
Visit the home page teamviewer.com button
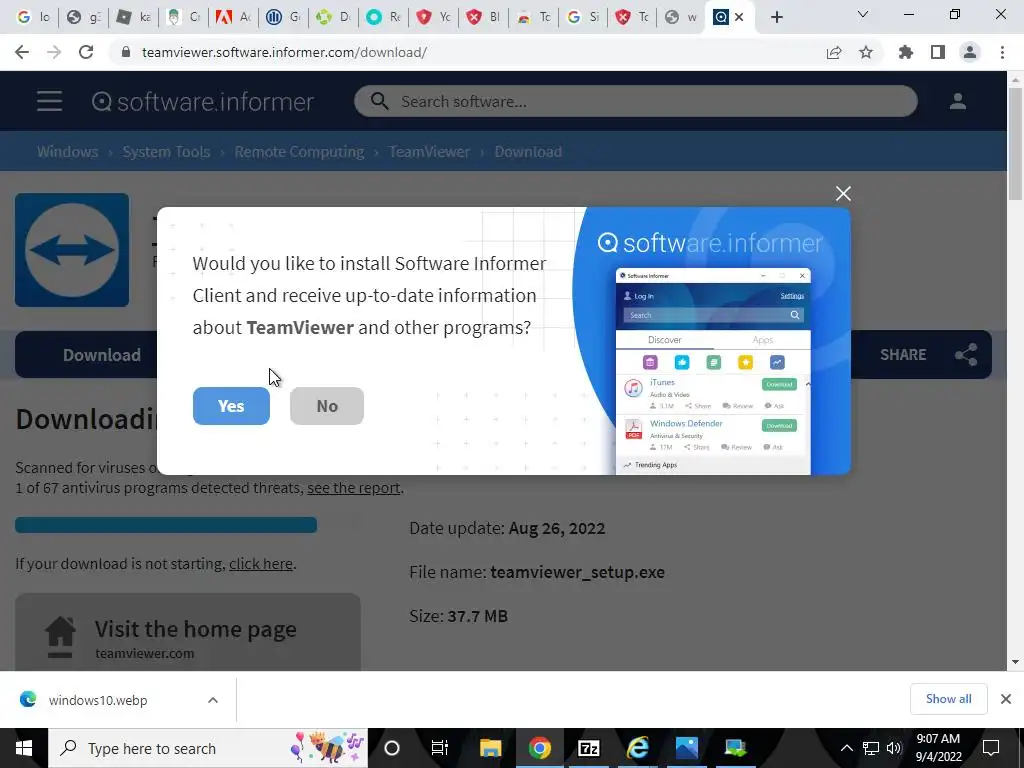coord(188,632)
